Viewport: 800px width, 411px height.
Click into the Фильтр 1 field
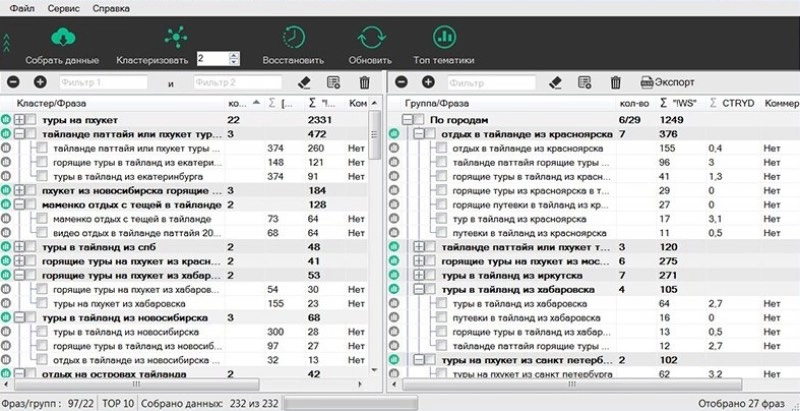[x=103, y=83]
